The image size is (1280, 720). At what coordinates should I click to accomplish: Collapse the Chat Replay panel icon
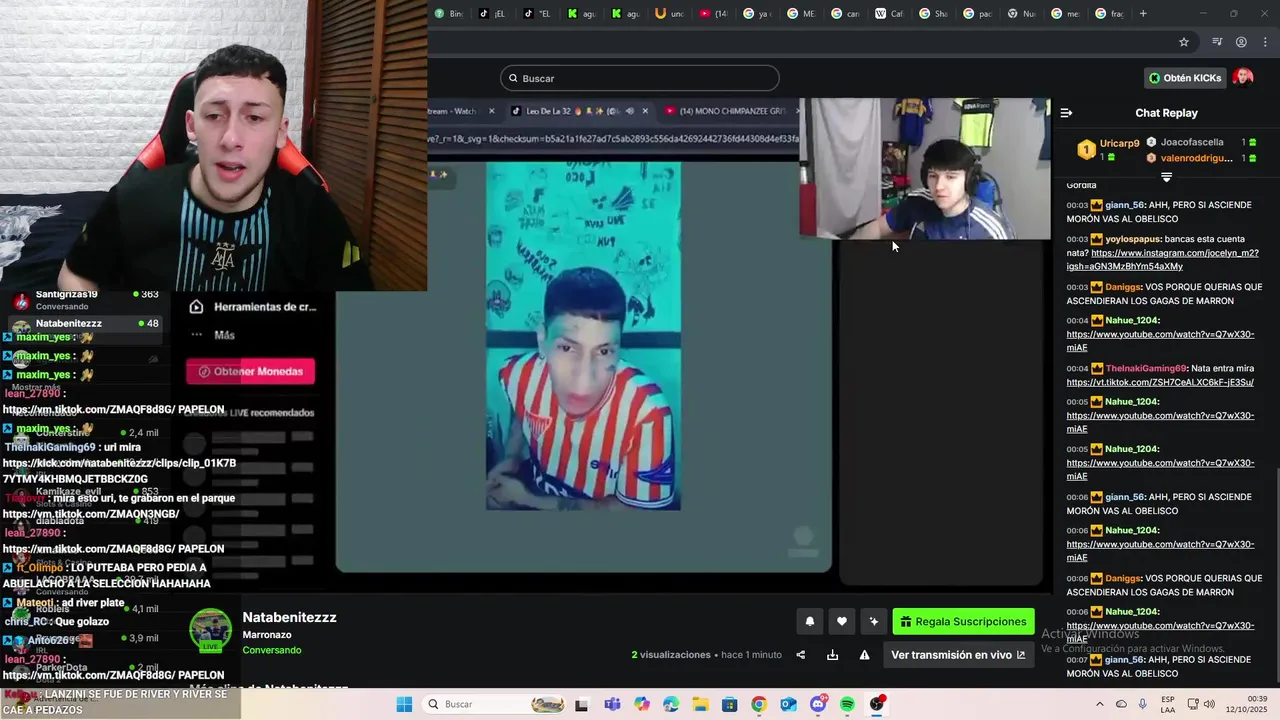pos(1066,113)
